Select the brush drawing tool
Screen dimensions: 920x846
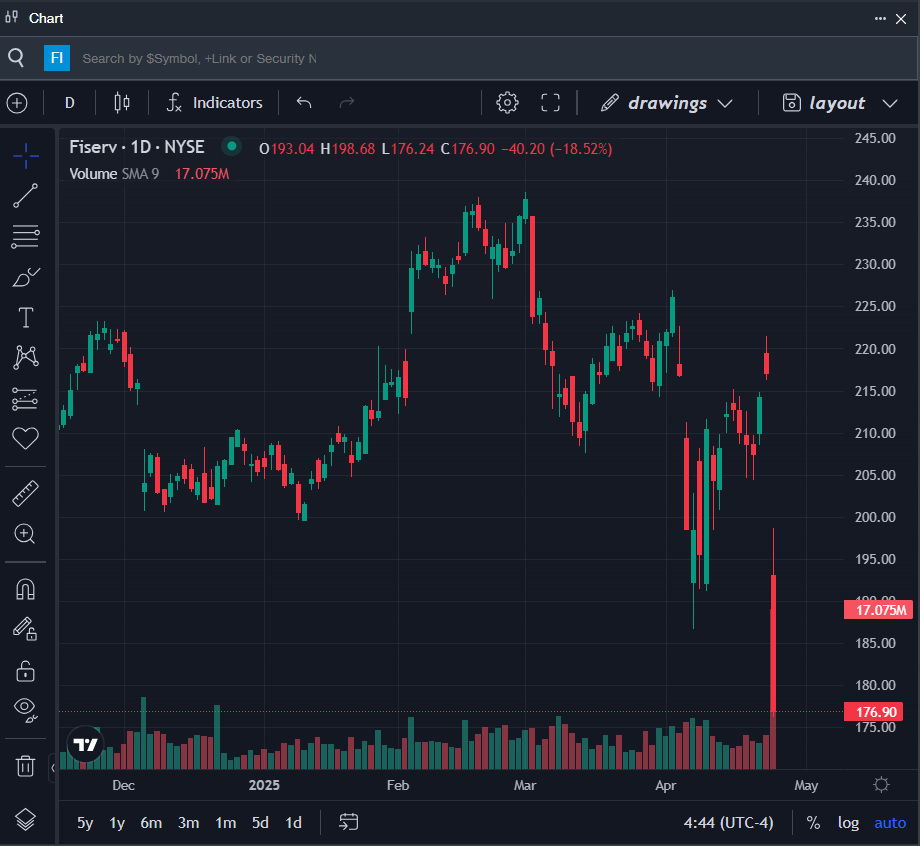pos(26,277)
